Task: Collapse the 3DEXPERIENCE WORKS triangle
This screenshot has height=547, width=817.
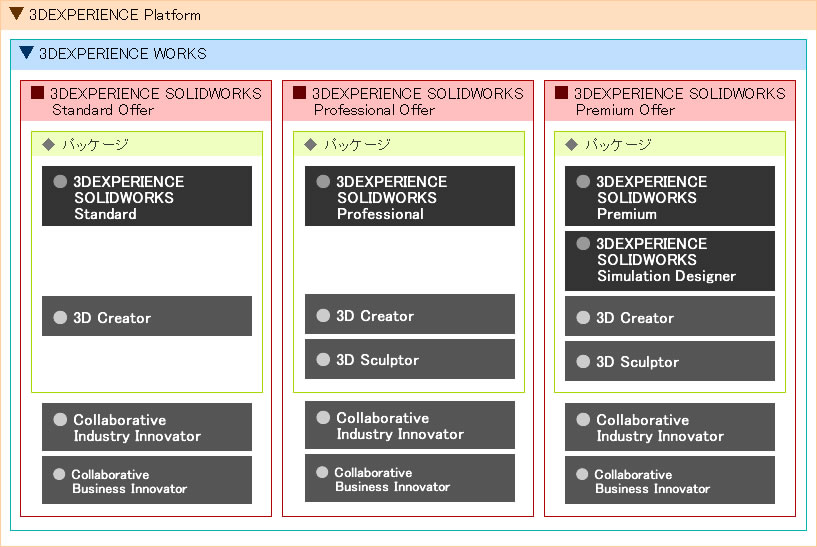Action: coord(27,53)
